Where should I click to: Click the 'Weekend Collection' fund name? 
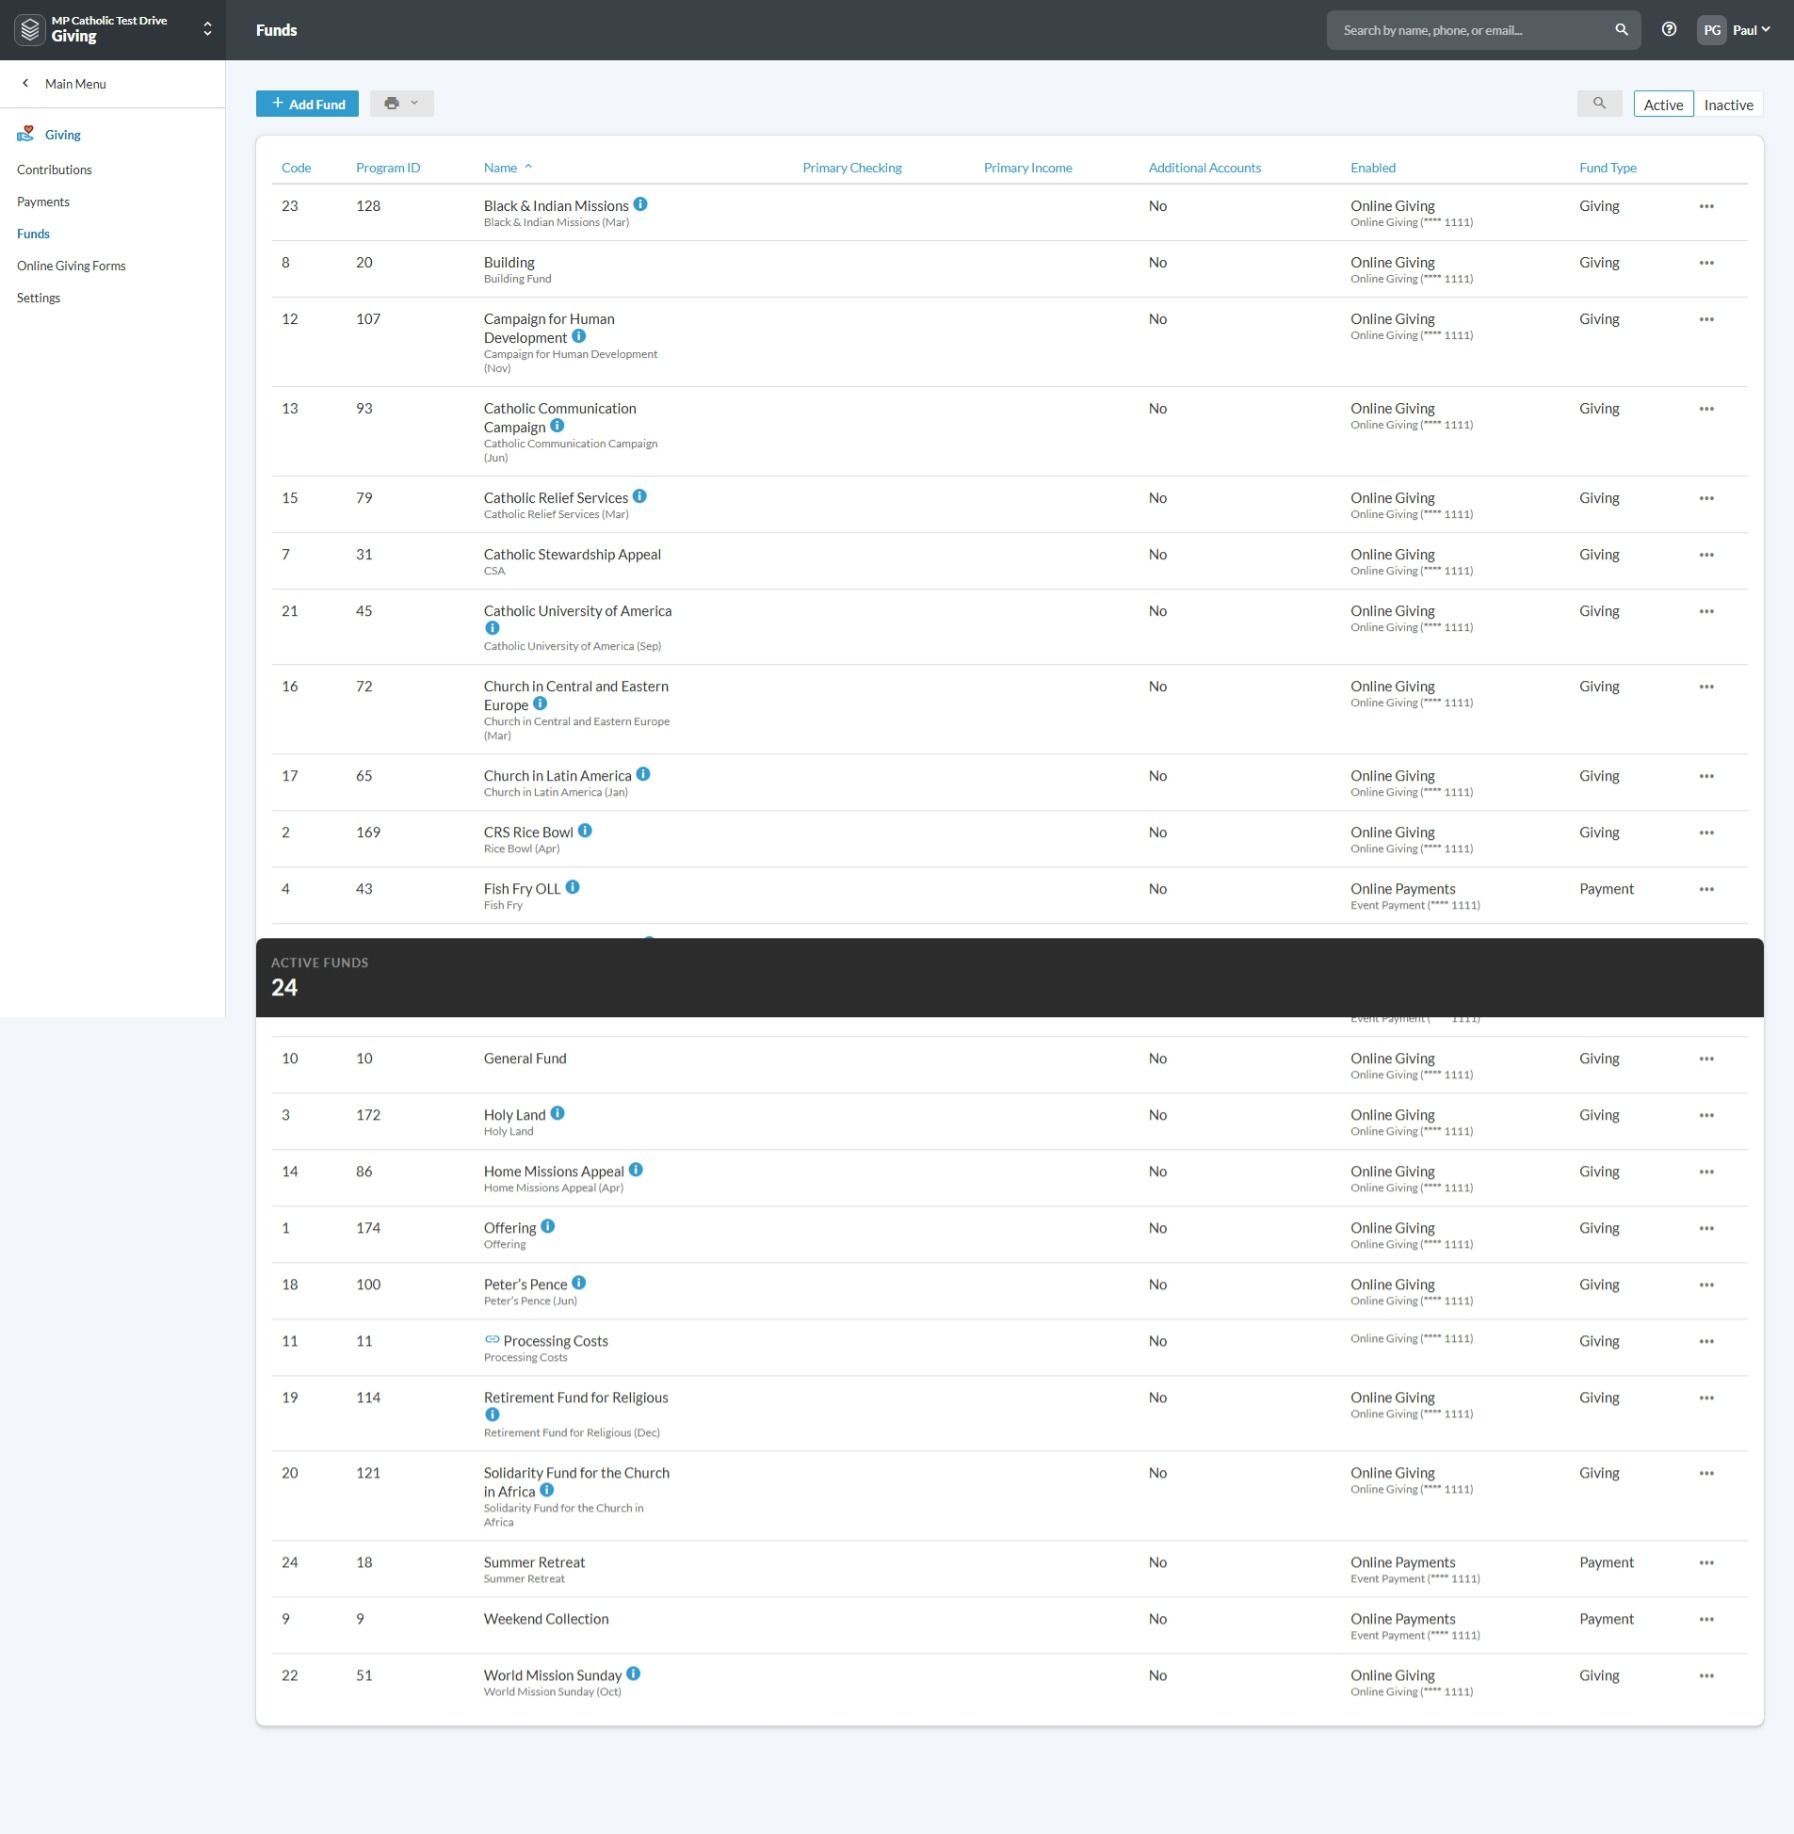(x=546, y=1619)
